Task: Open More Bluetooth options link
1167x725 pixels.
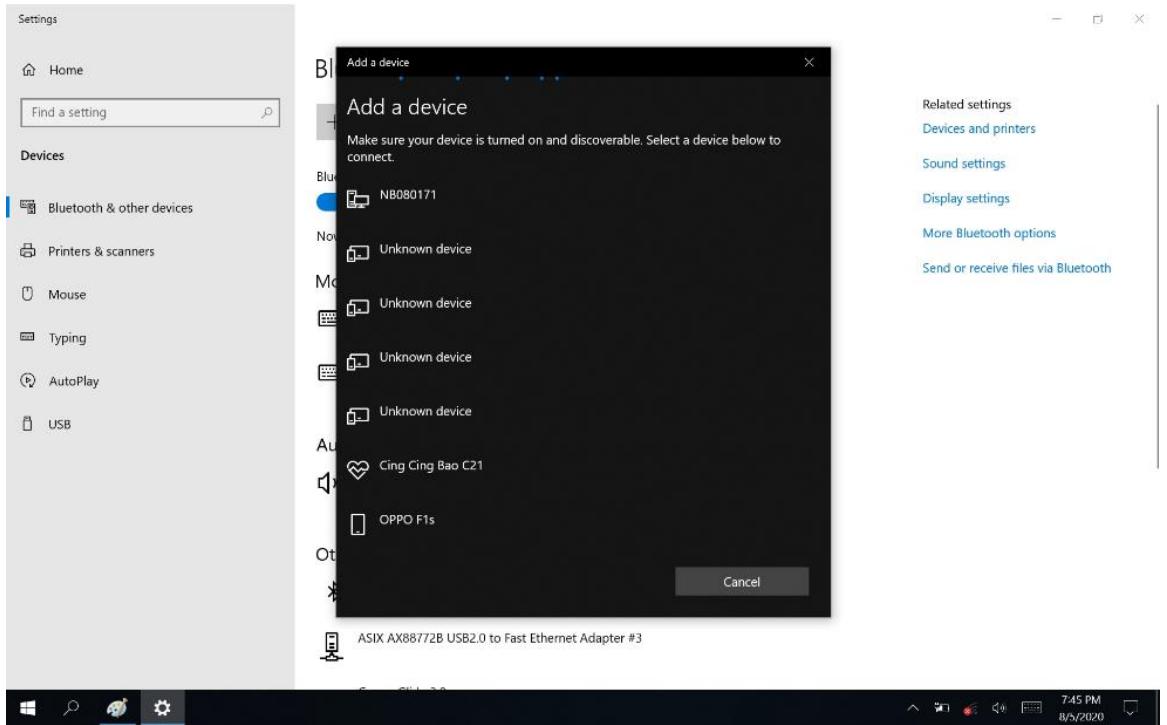Action: [x=988, y=233]
